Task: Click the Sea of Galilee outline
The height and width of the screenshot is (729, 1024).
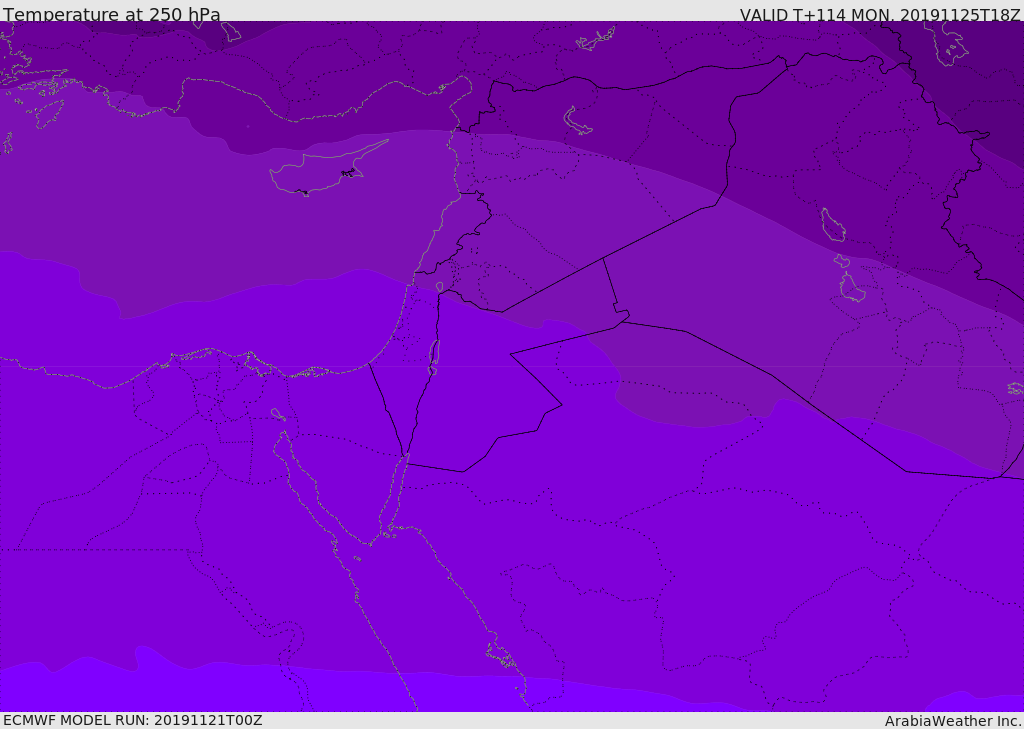Action: [x=440, y=287]
